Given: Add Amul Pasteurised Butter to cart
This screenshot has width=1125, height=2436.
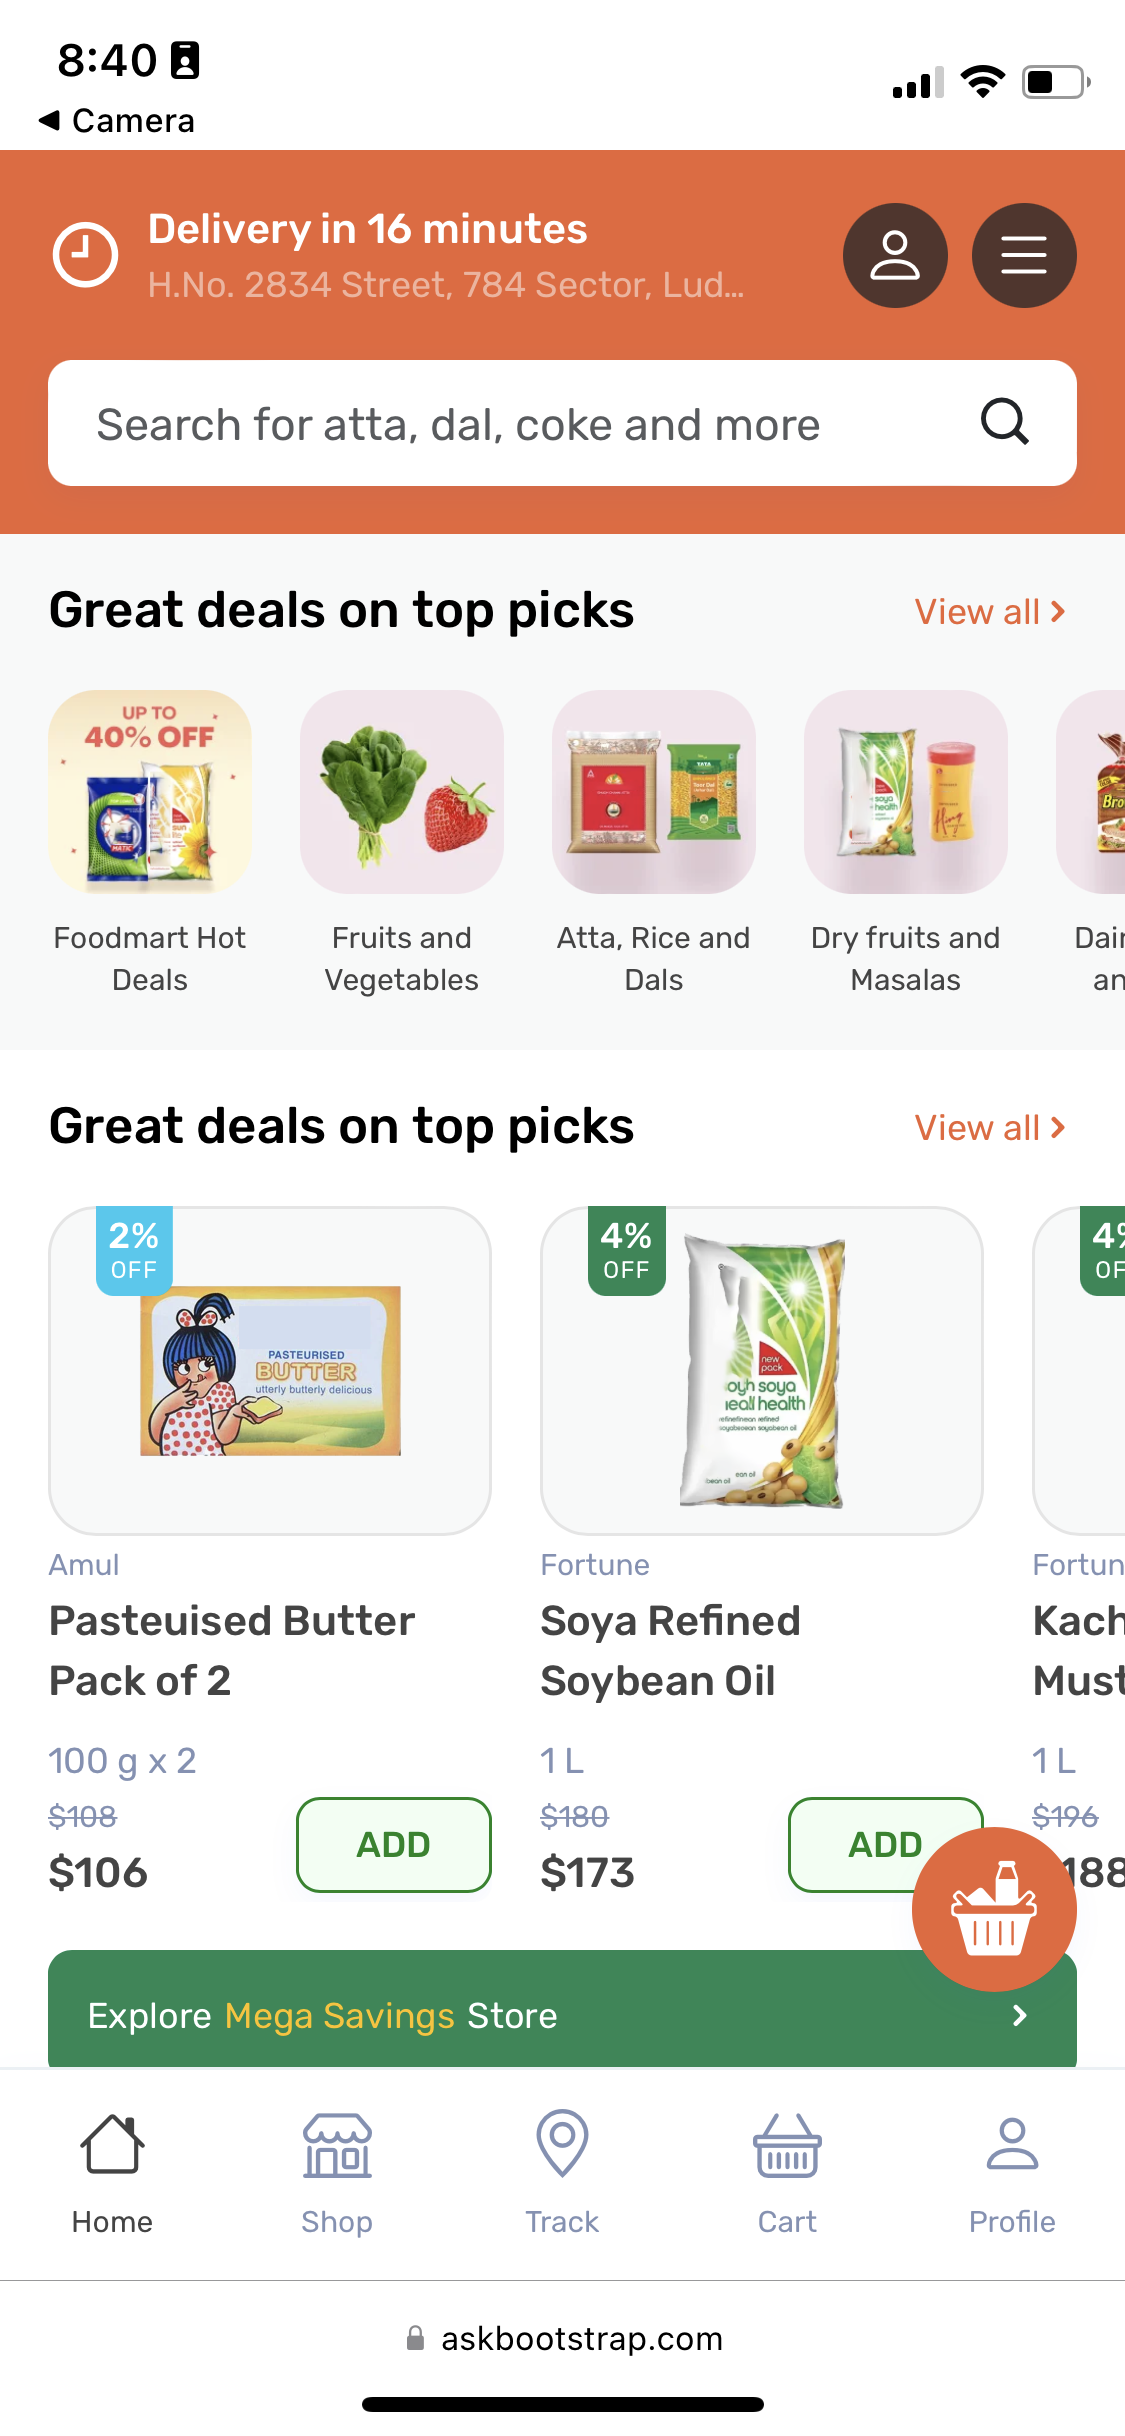Looking at the screenshot, I should tap(394, 1845).
